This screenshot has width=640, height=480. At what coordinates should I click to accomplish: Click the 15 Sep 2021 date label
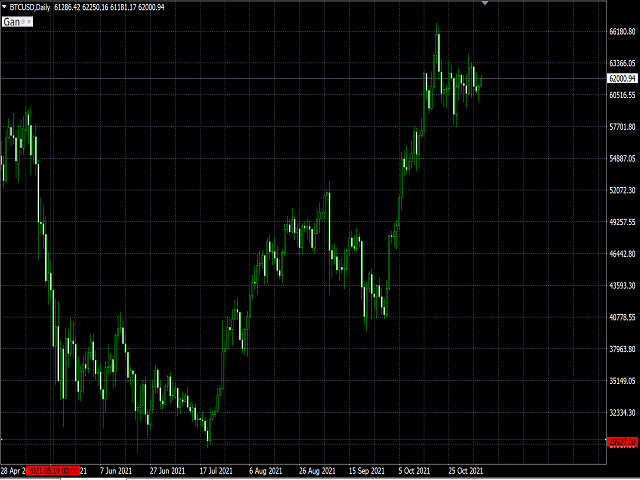click(367, 471)
